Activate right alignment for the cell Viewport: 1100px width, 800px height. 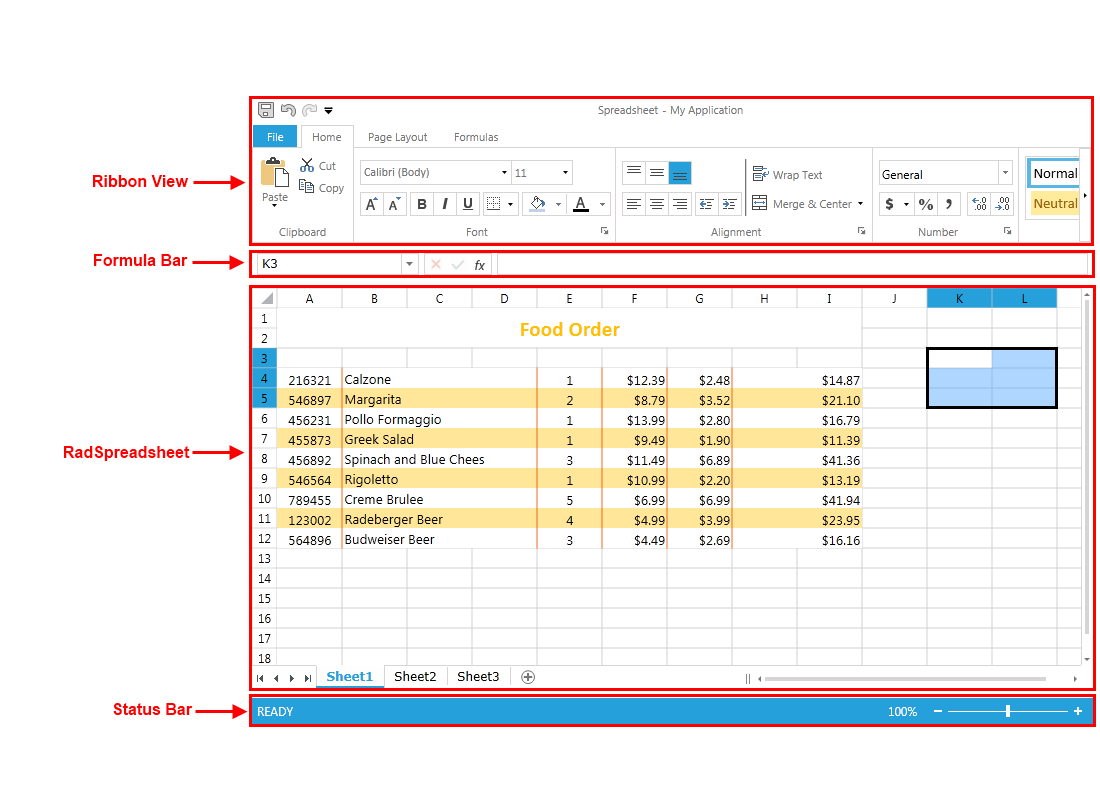[680, 203]
